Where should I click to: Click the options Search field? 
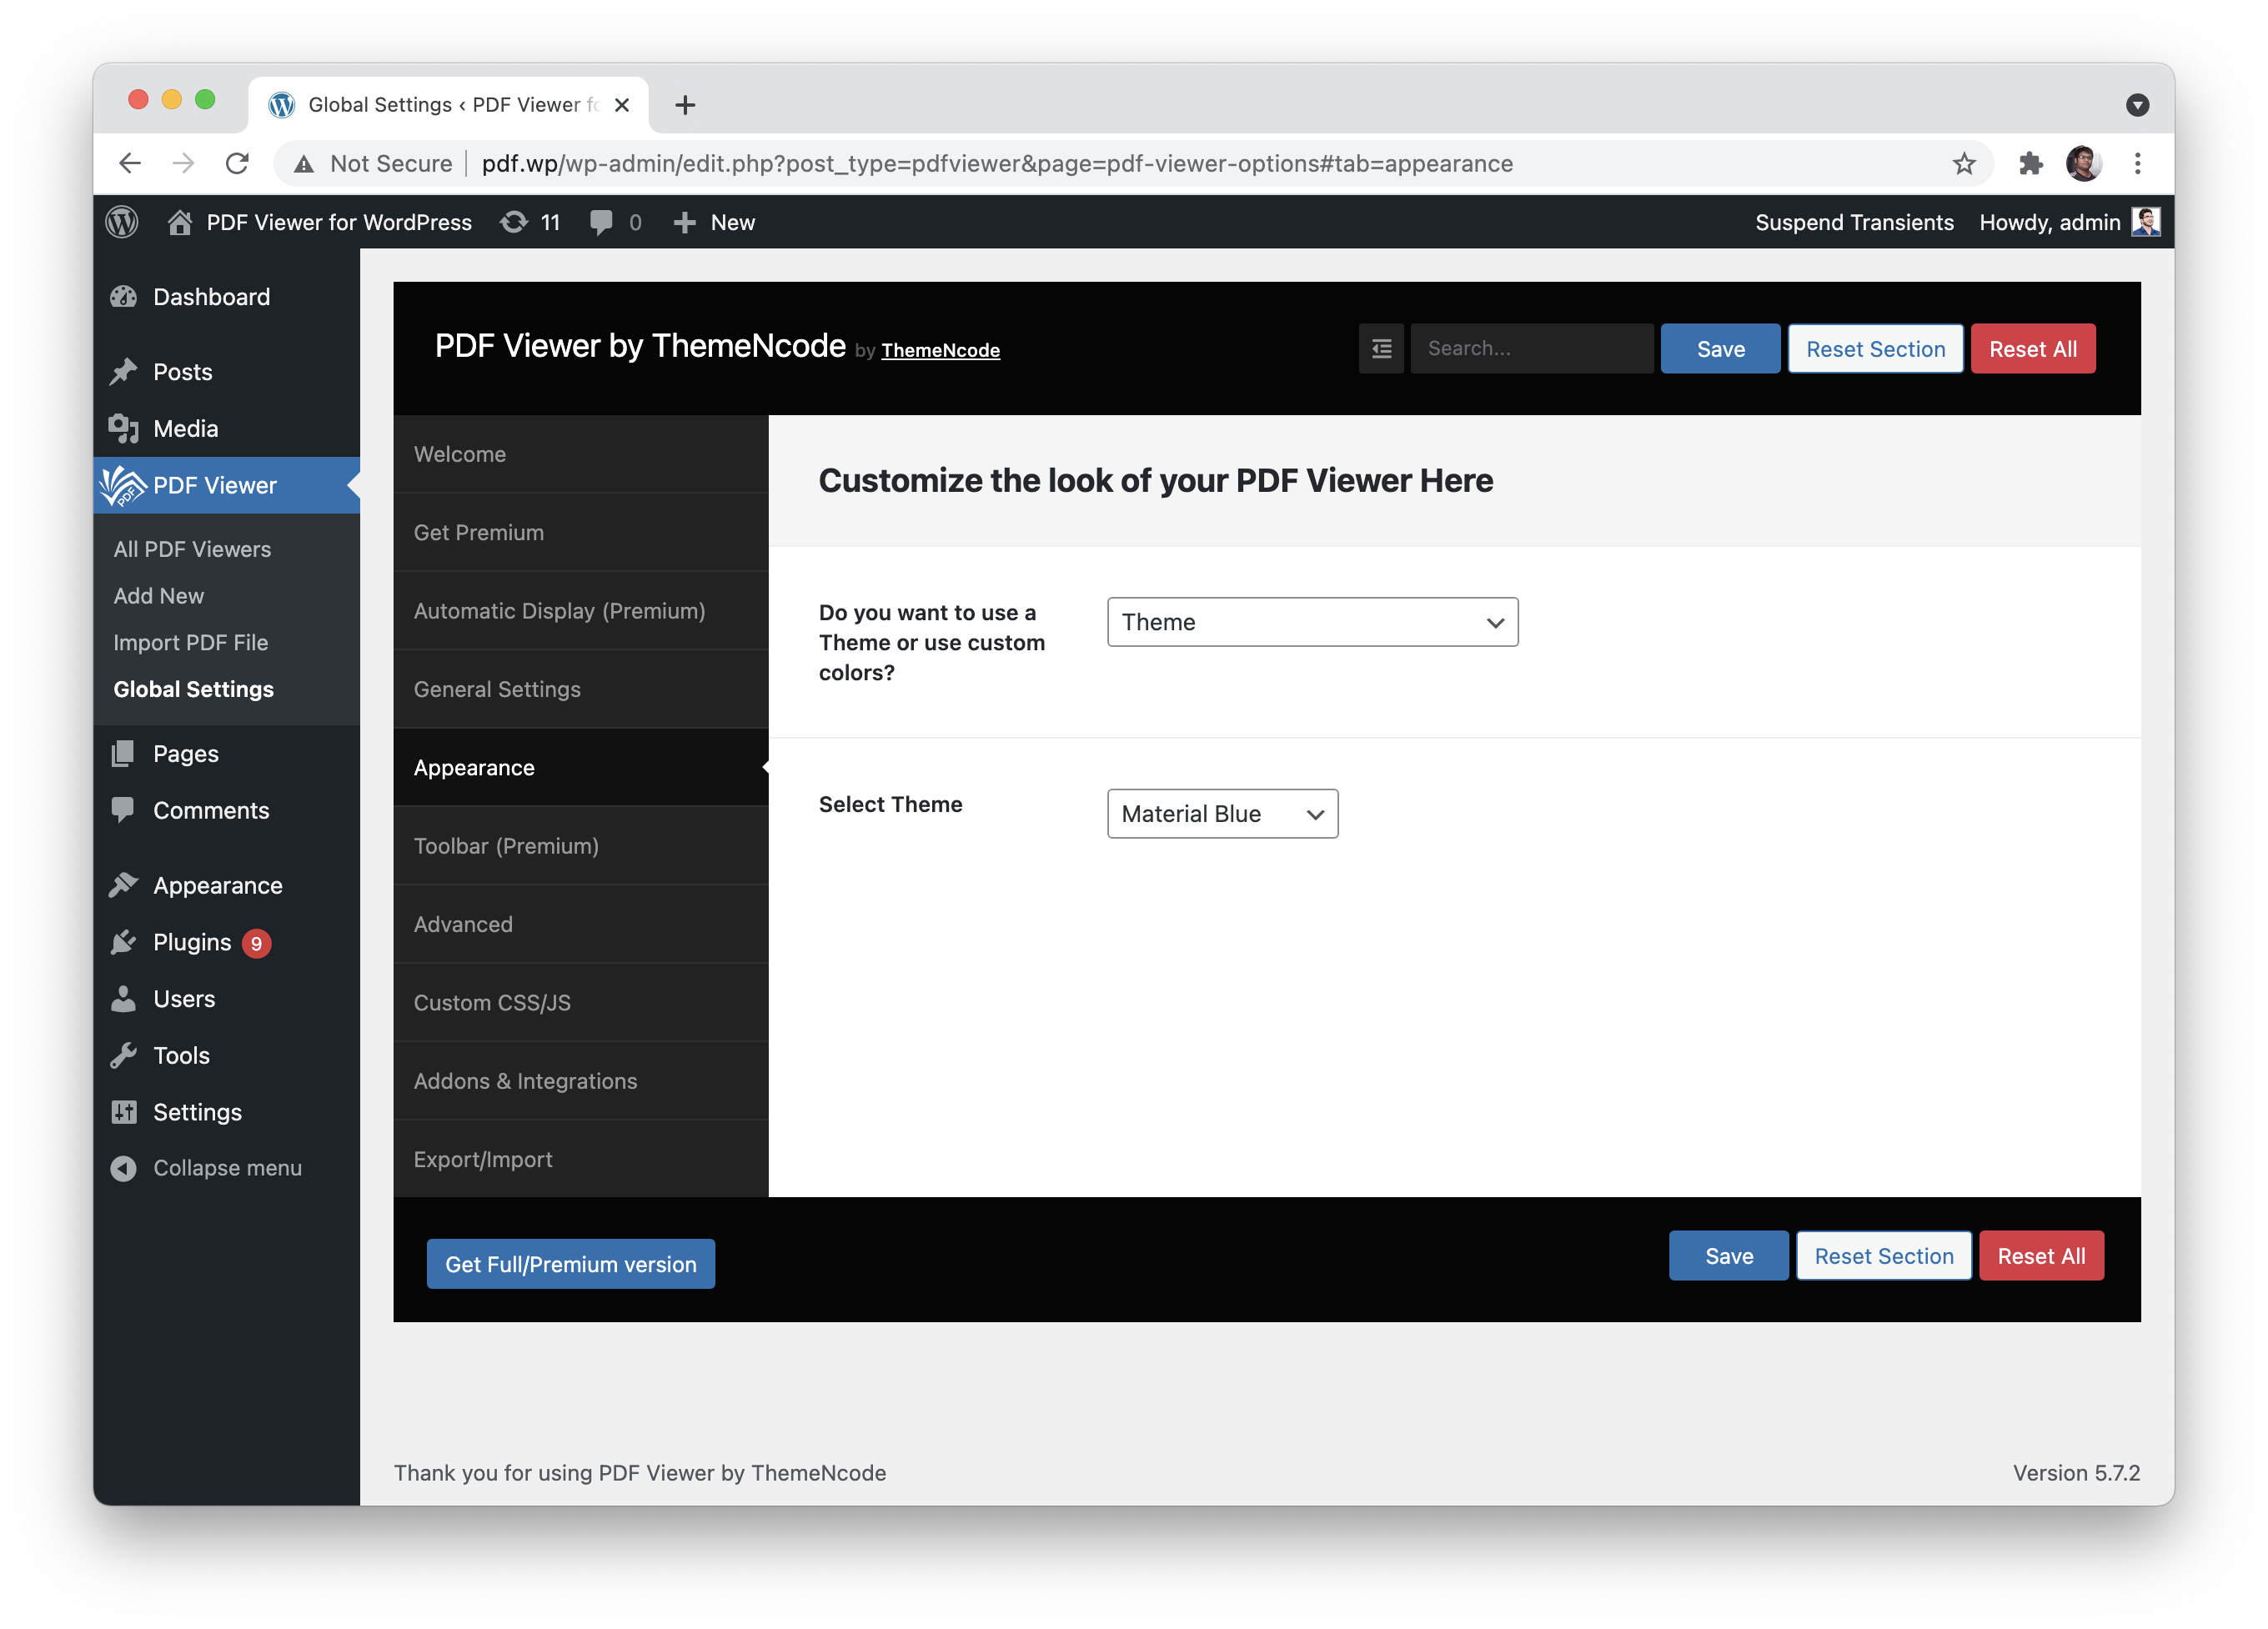click(1531, 349)
